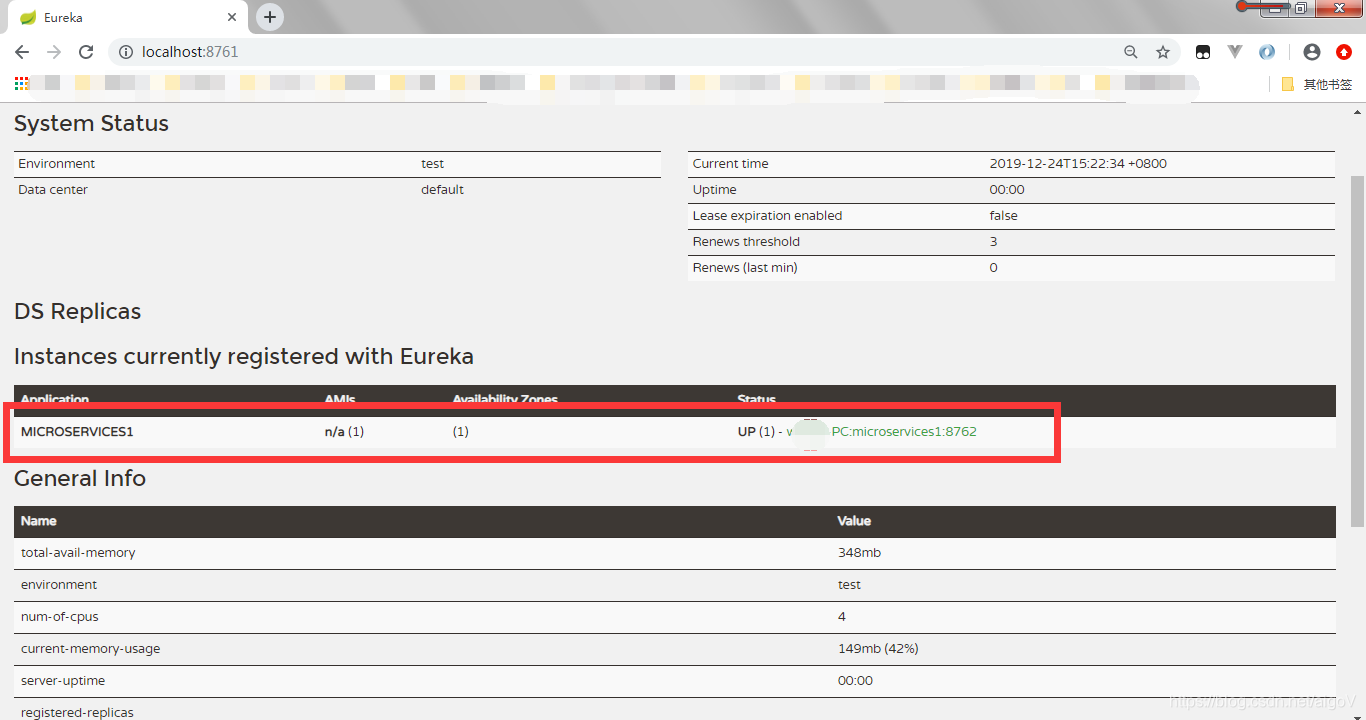
Task: Click the DS Replicas heading
Action: click(x=77, y=312)
